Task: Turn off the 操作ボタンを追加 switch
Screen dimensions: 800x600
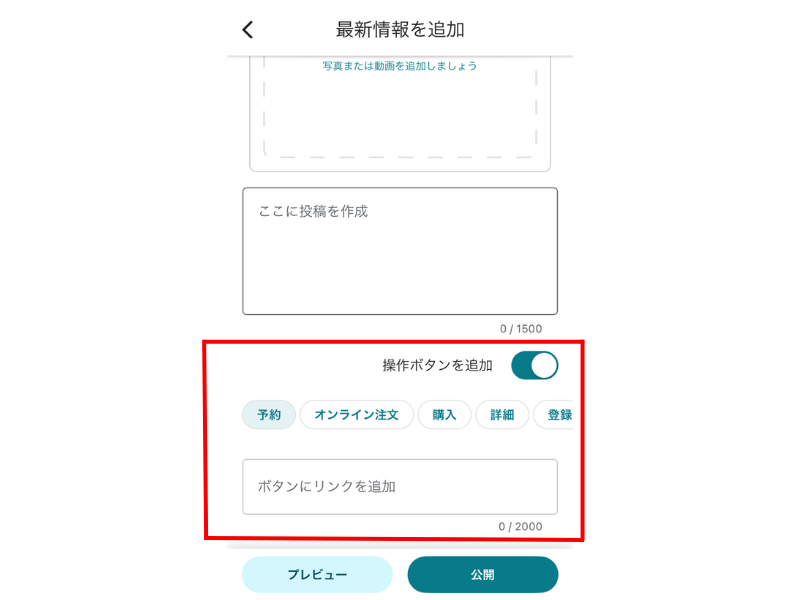Action: 535,365
